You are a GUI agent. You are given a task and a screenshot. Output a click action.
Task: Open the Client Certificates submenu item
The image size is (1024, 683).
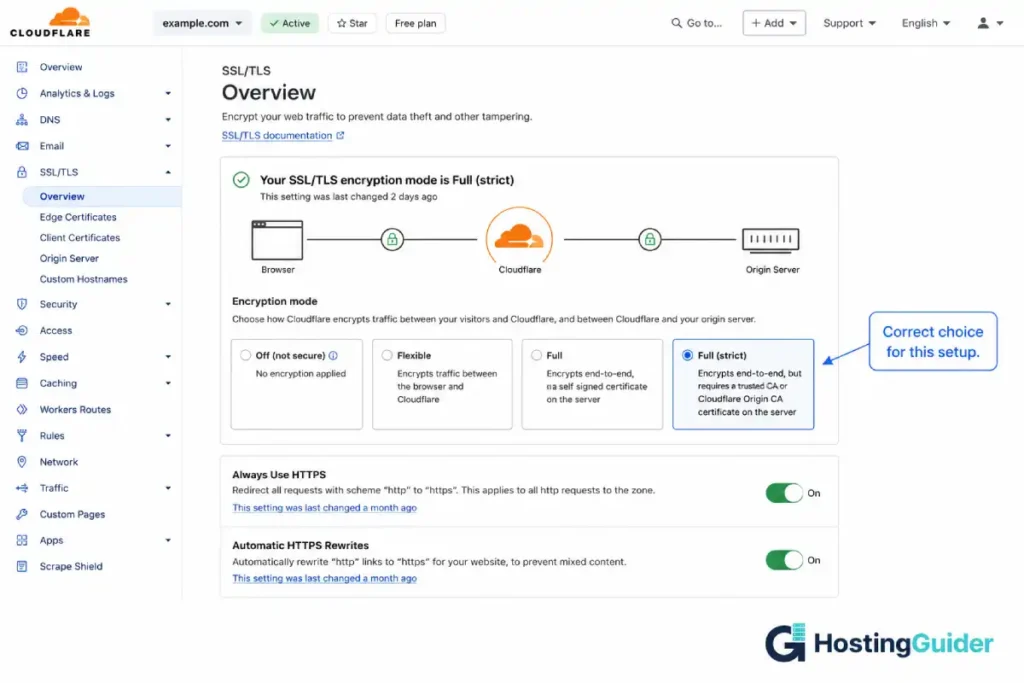pyautogui.click(x=80, y=238)
